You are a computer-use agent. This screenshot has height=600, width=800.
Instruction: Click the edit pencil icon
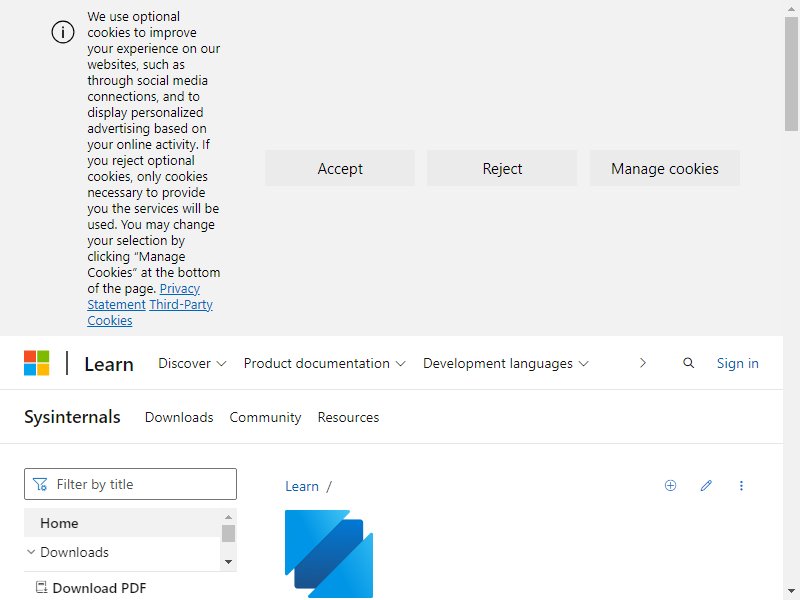[x=706, y=486]
